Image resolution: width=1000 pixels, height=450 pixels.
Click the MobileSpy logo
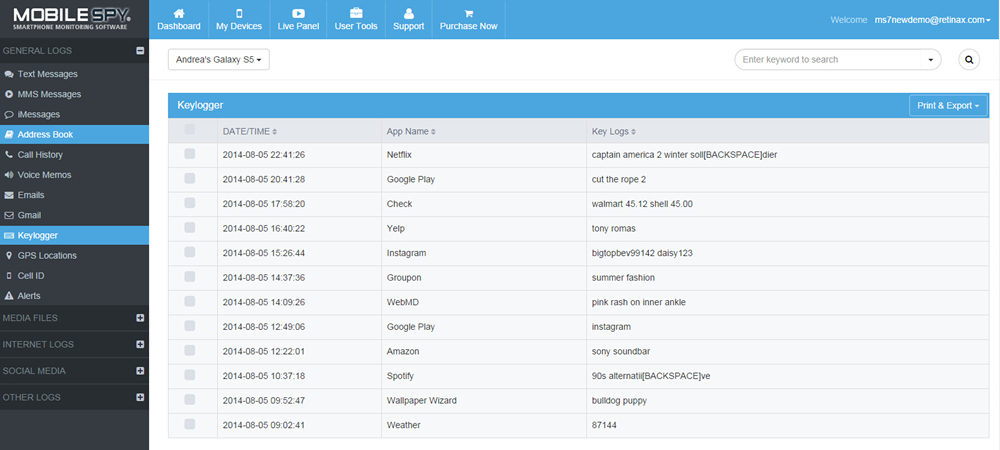coord(72,18)
